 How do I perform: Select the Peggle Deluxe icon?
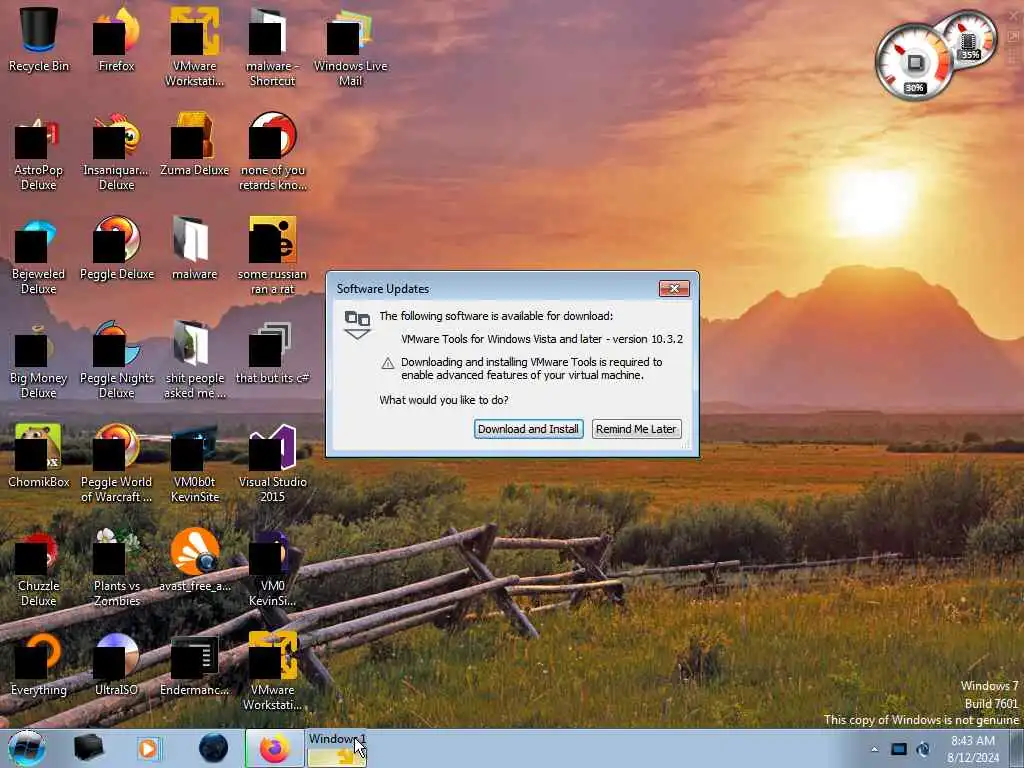[116, 248]
